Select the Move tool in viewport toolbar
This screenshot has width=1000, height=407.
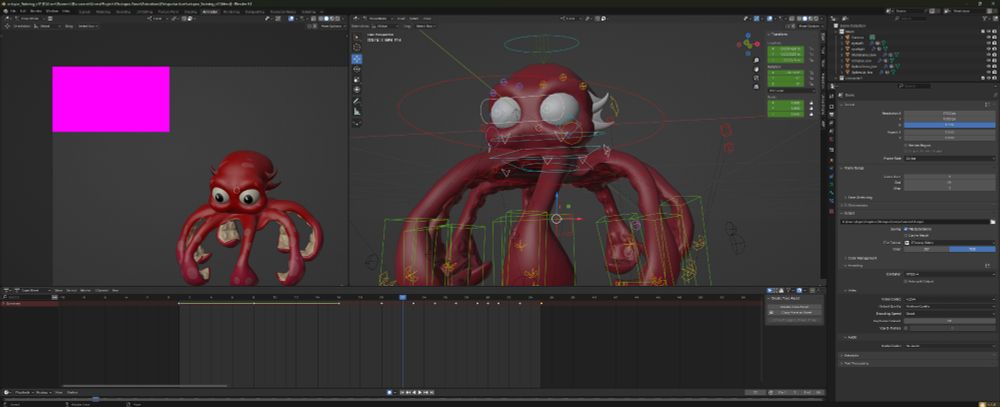(x=357, y=59)
